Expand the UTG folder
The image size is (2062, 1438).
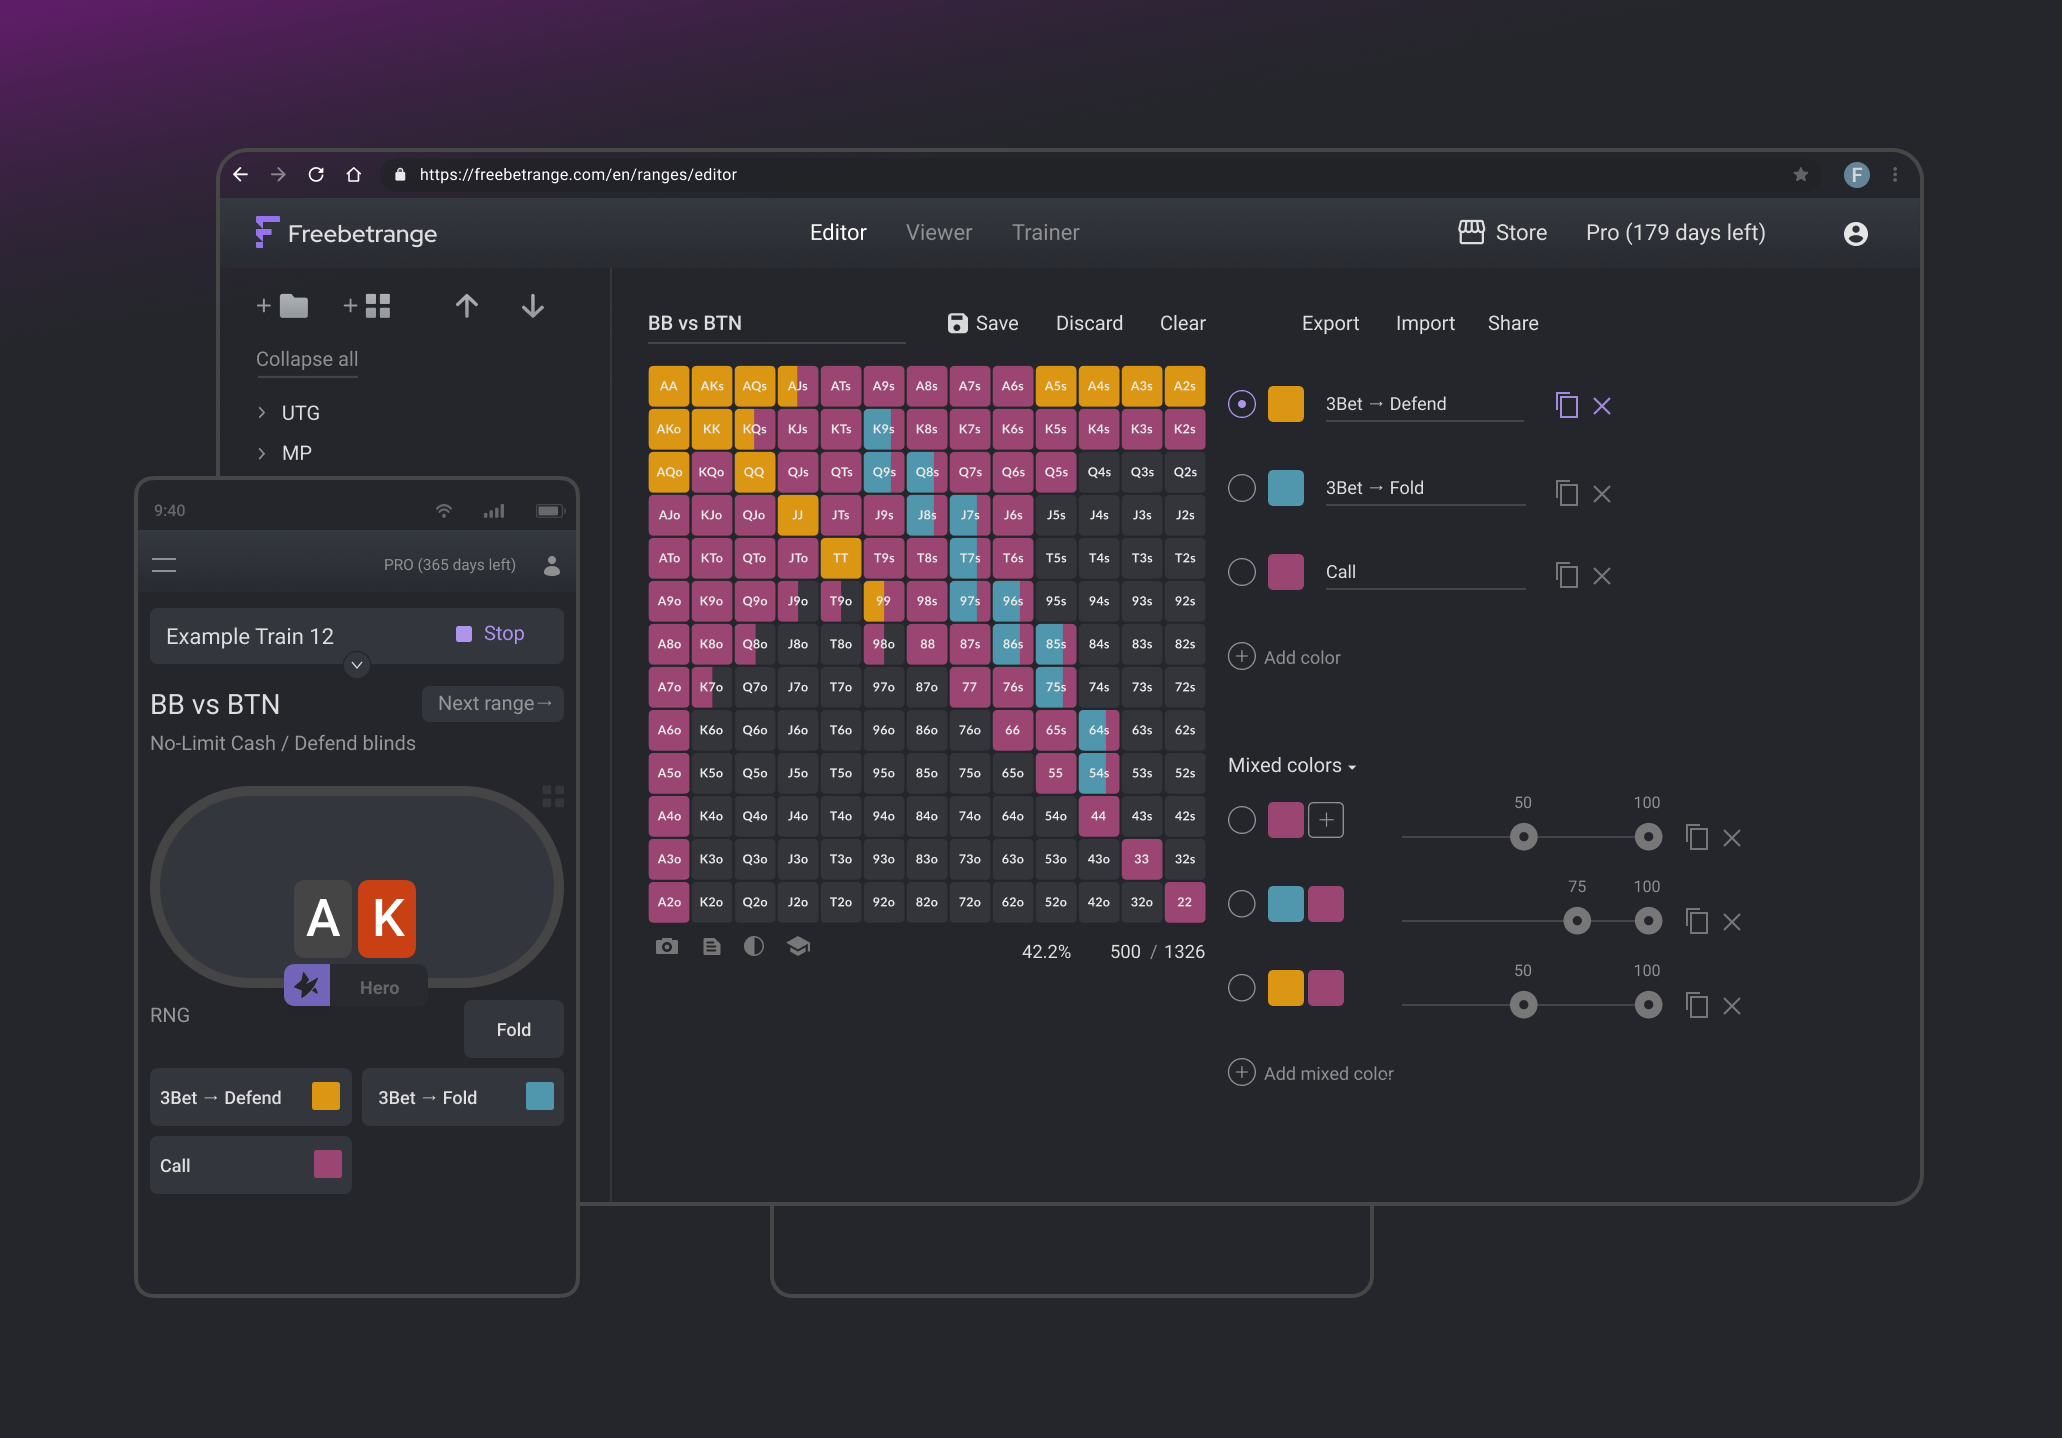coord(262,413)
